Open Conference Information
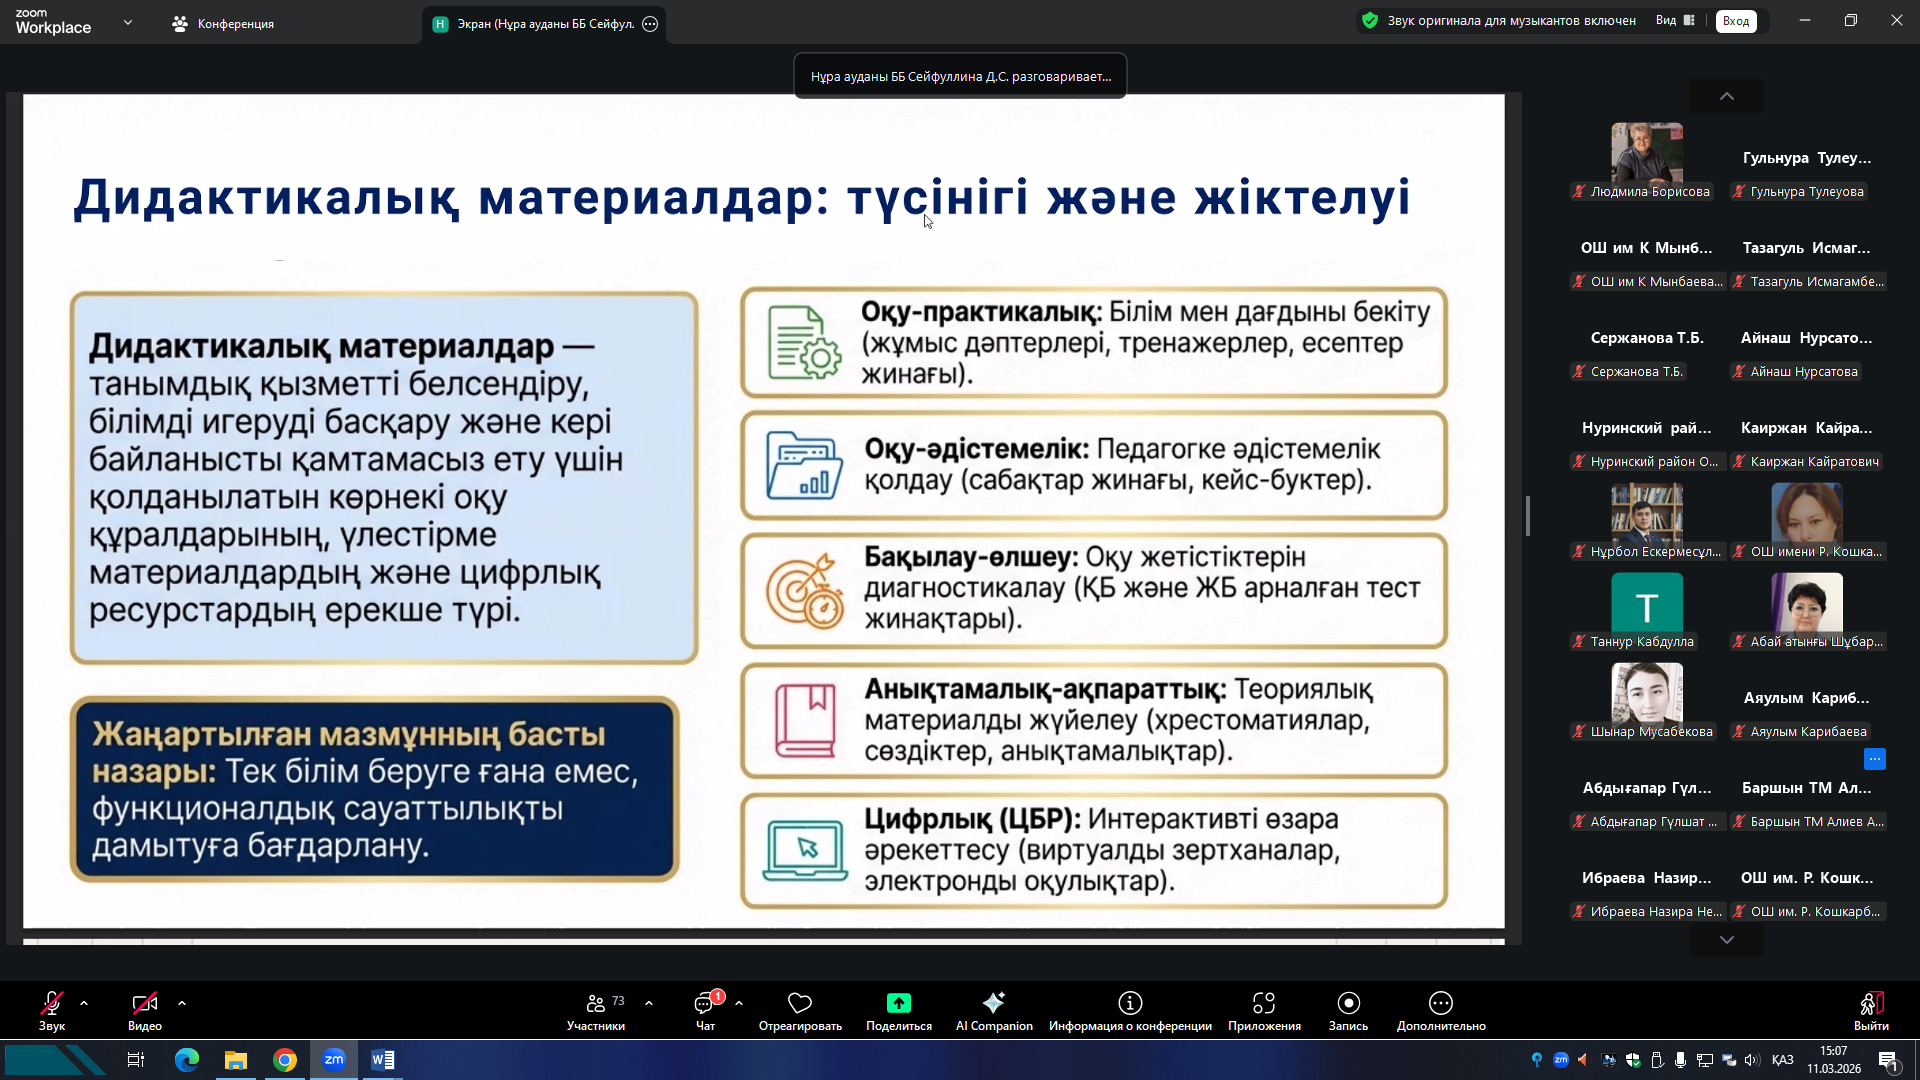The width and height of the screenshot is (1920, 1080). click(1130, 1010)
